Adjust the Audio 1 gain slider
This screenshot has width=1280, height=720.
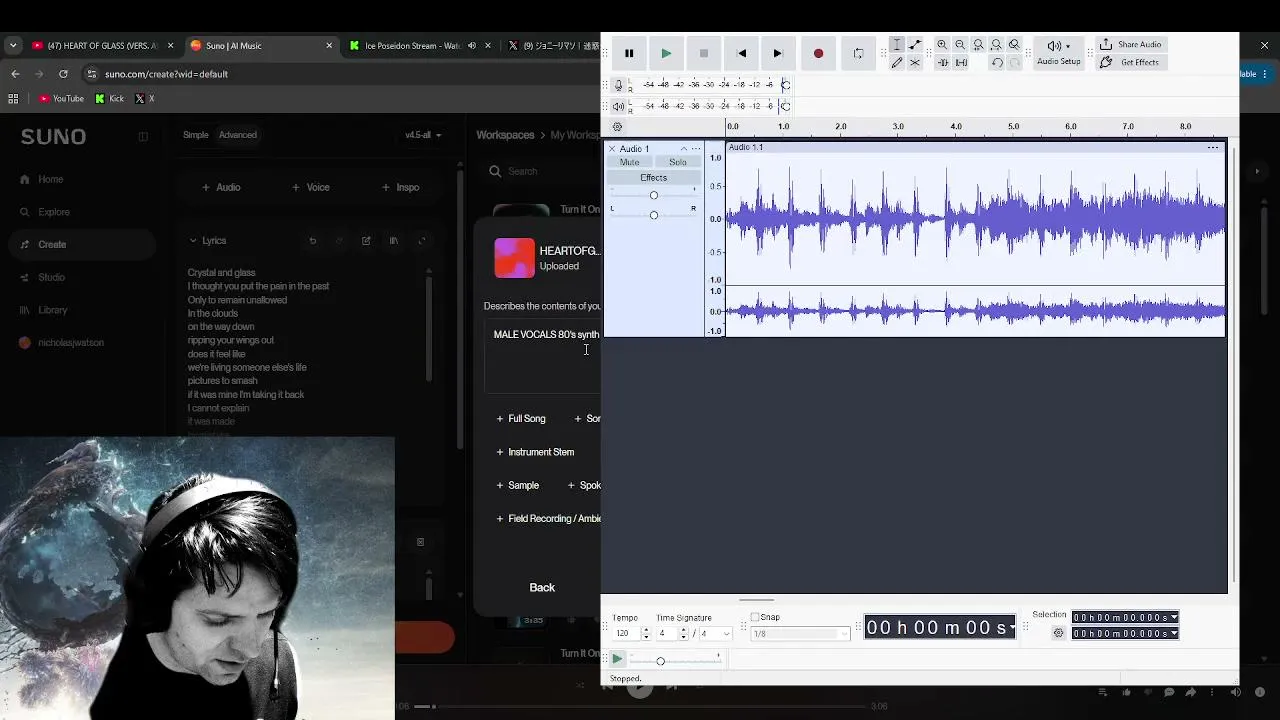pos(654,195)
